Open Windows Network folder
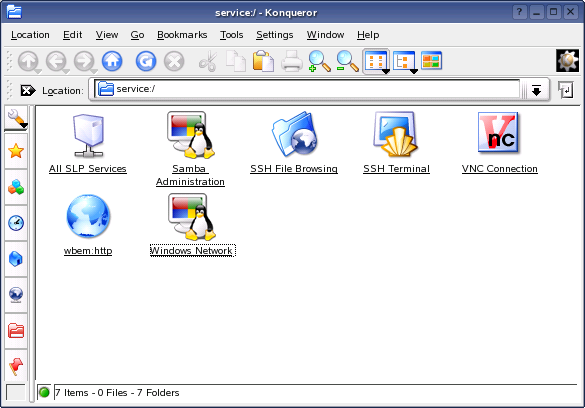The image size is (585, 408). (x=192, y=225)
